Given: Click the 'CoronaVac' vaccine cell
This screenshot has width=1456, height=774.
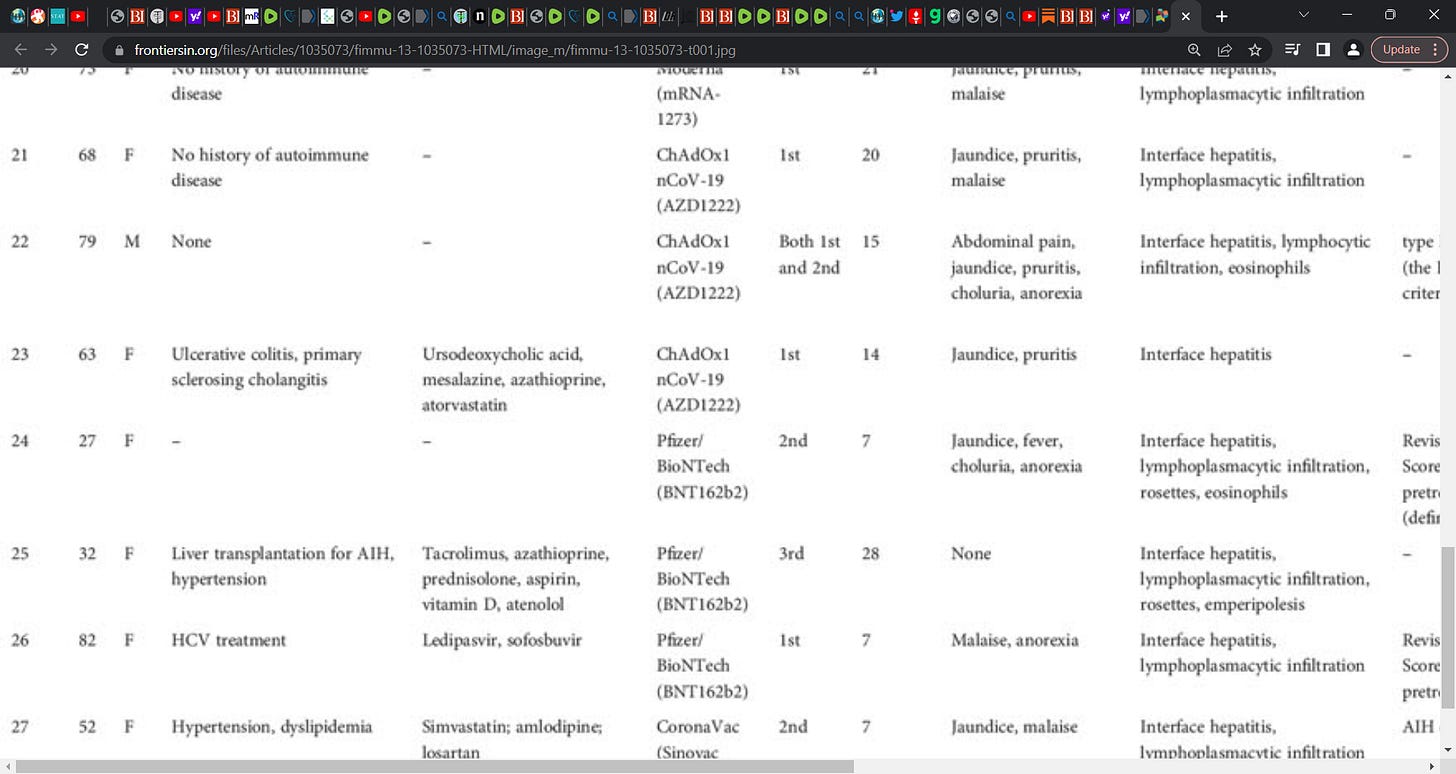Looking at the screenshot, I should (698, 739).
